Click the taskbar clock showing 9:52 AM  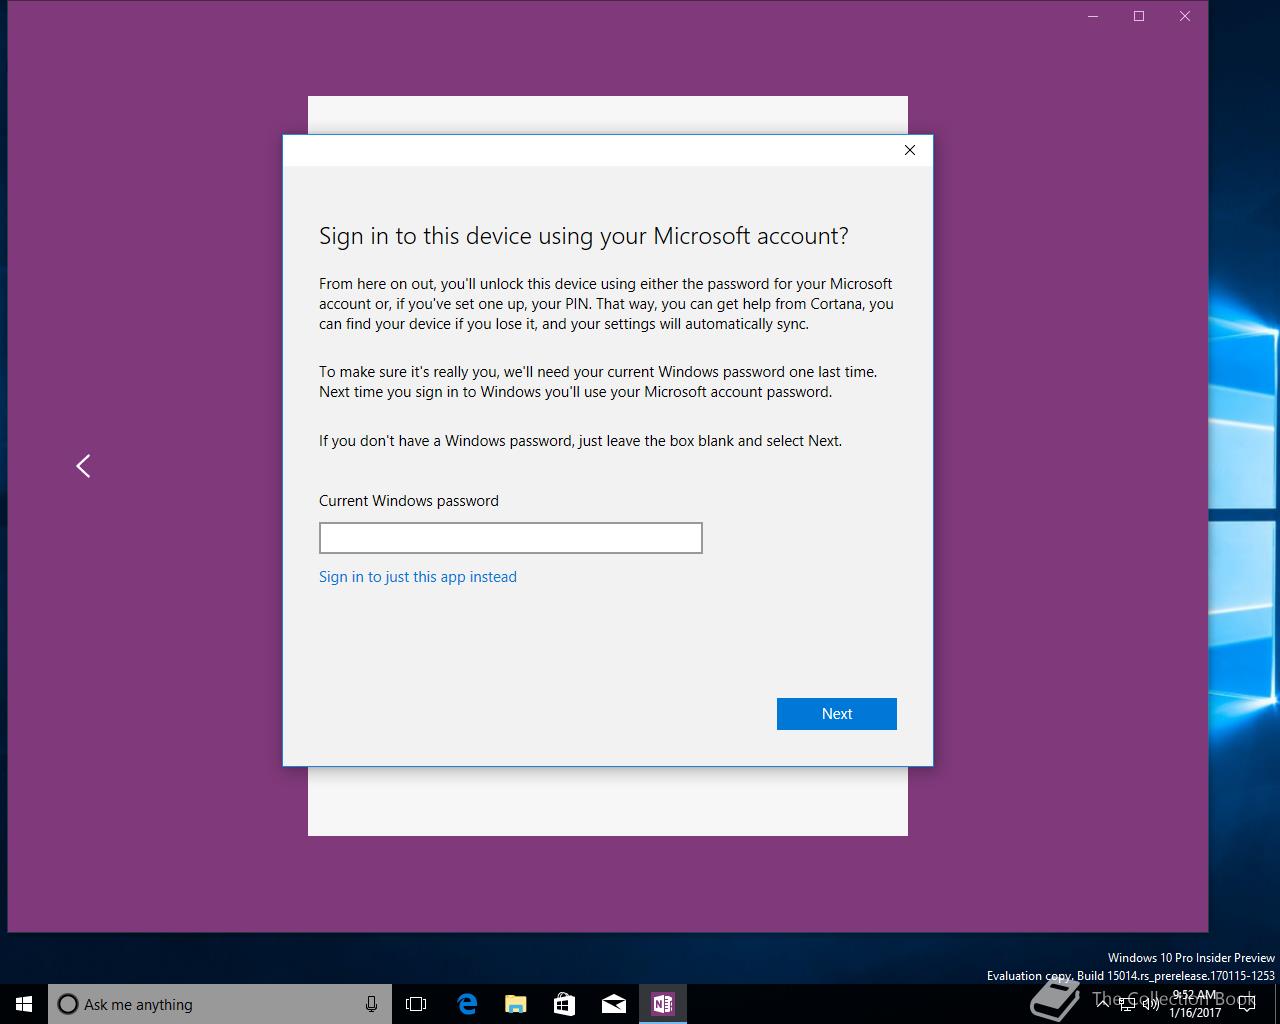tap(1195, 1004)
